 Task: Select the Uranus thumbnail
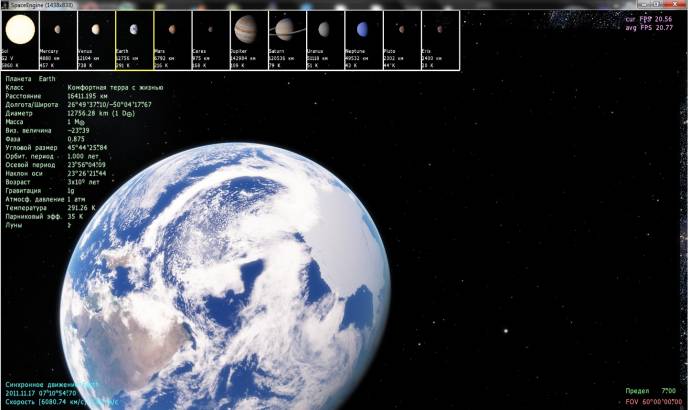pyautogui.click(x=326, y=40)
